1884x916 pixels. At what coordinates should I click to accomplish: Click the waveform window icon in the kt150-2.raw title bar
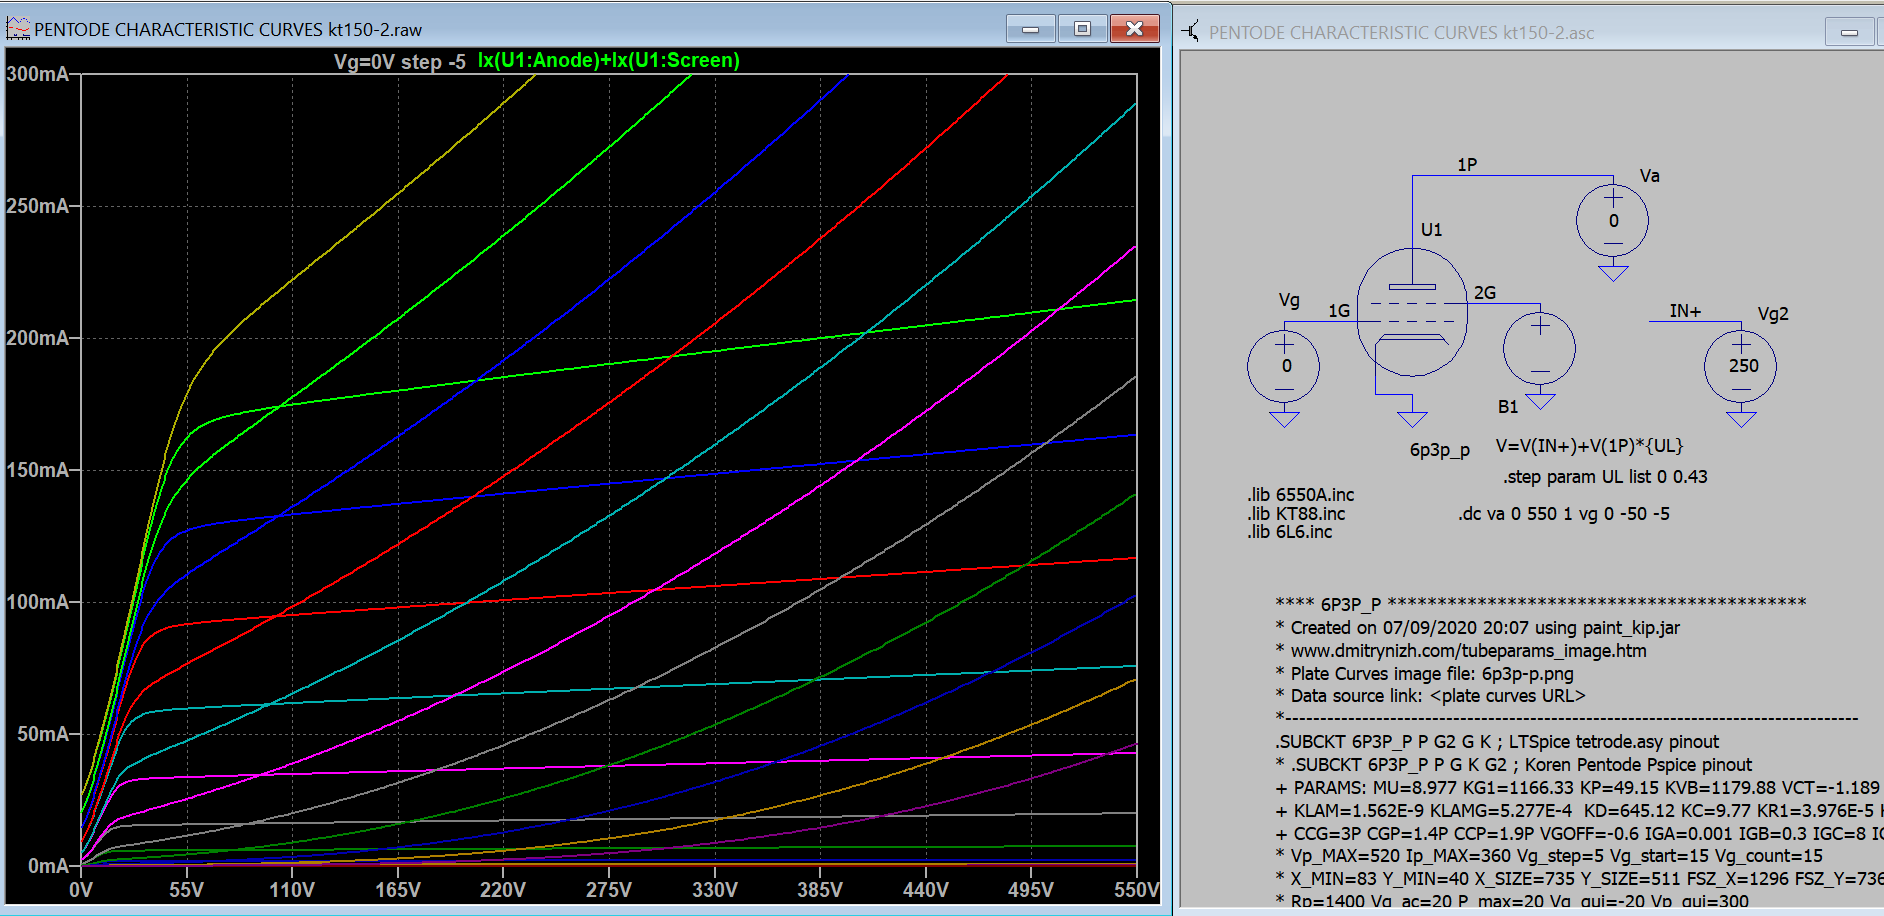pyautogui.click(x=18, y=29)
